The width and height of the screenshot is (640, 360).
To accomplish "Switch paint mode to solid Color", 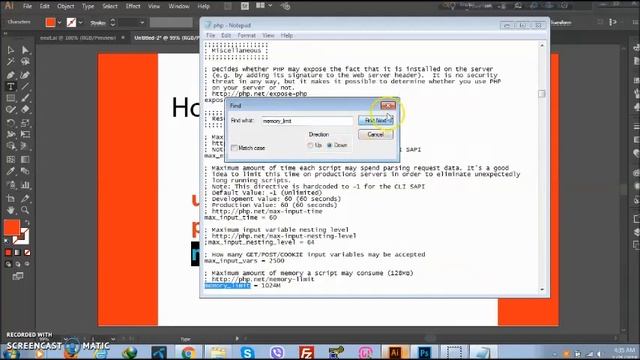I will pyautogui.click(x=8, y=253).
